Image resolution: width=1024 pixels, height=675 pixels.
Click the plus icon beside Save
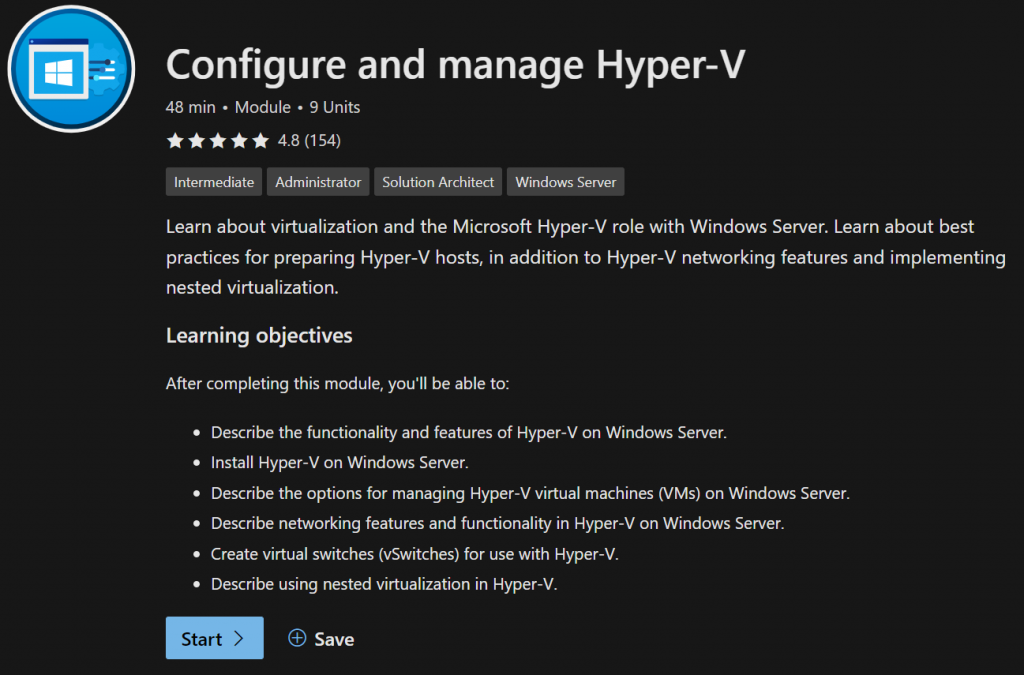[x=297, y=638]
